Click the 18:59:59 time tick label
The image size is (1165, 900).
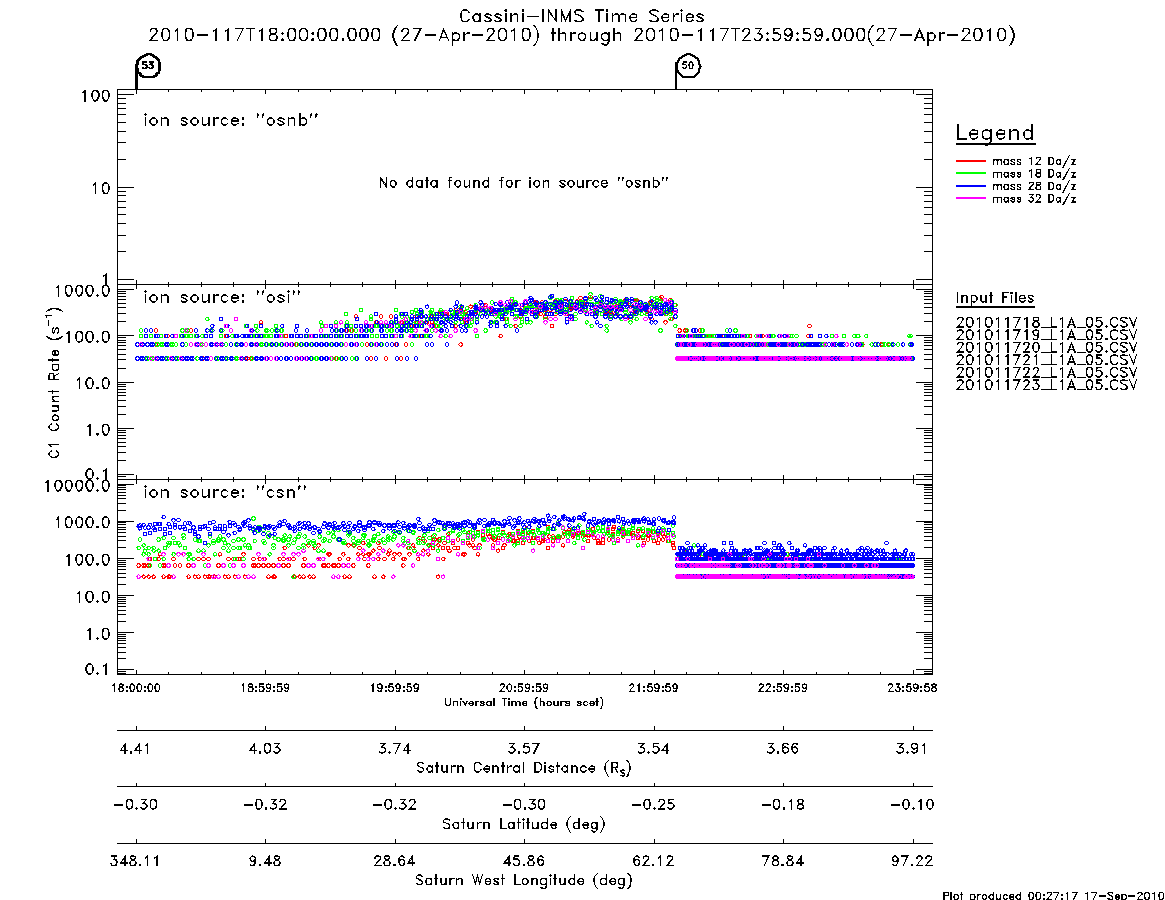265,688
